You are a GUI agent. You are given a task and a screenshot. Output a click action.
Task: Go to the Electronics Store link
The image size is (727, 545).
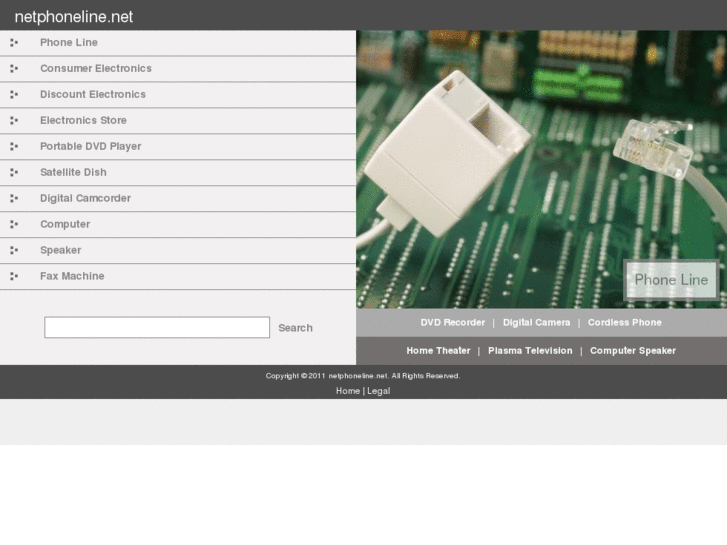tap(83, 121)
